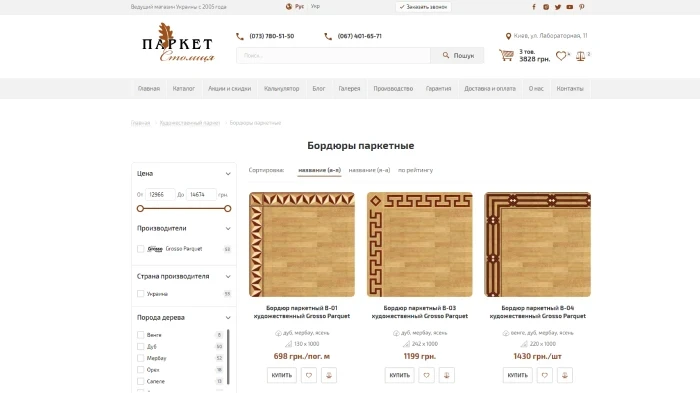
Task: Click the site search input field
Action: 333,55
